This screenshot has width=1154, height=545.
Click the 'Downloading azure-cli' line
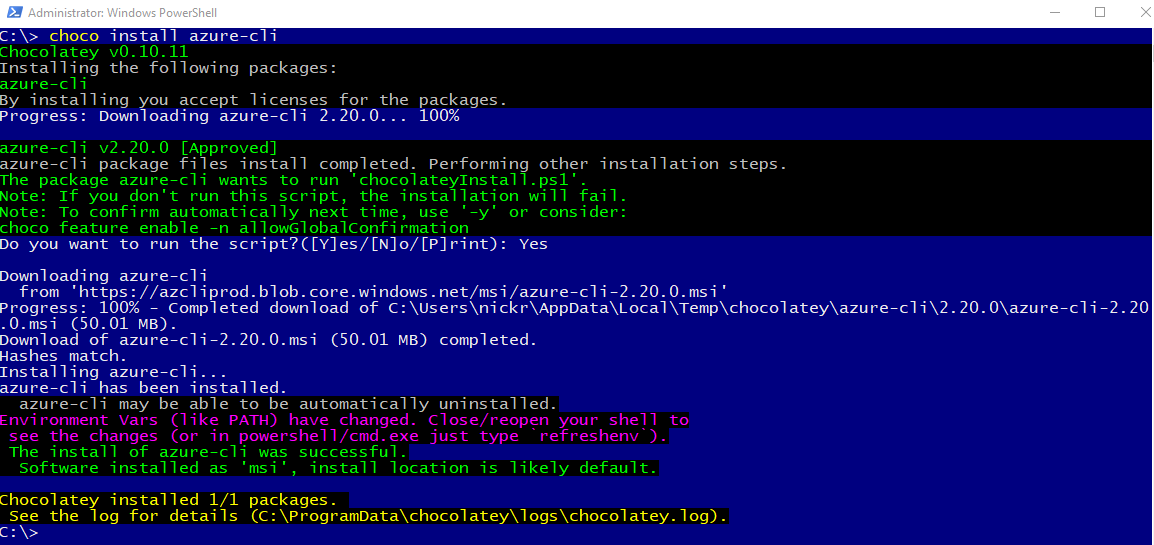tap(104, 277)
